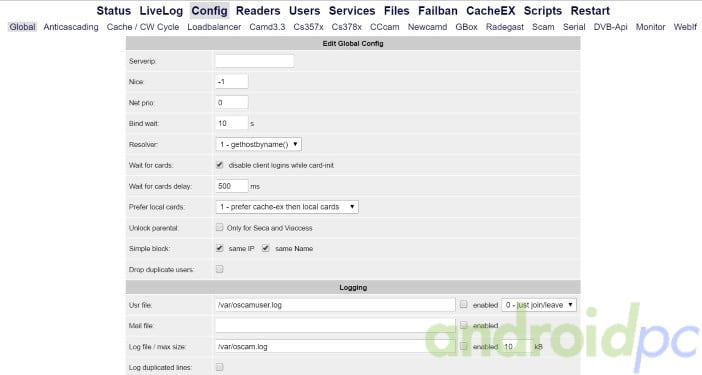
Task: Open the Radegast config tab
Action: [x=505, y=27]
